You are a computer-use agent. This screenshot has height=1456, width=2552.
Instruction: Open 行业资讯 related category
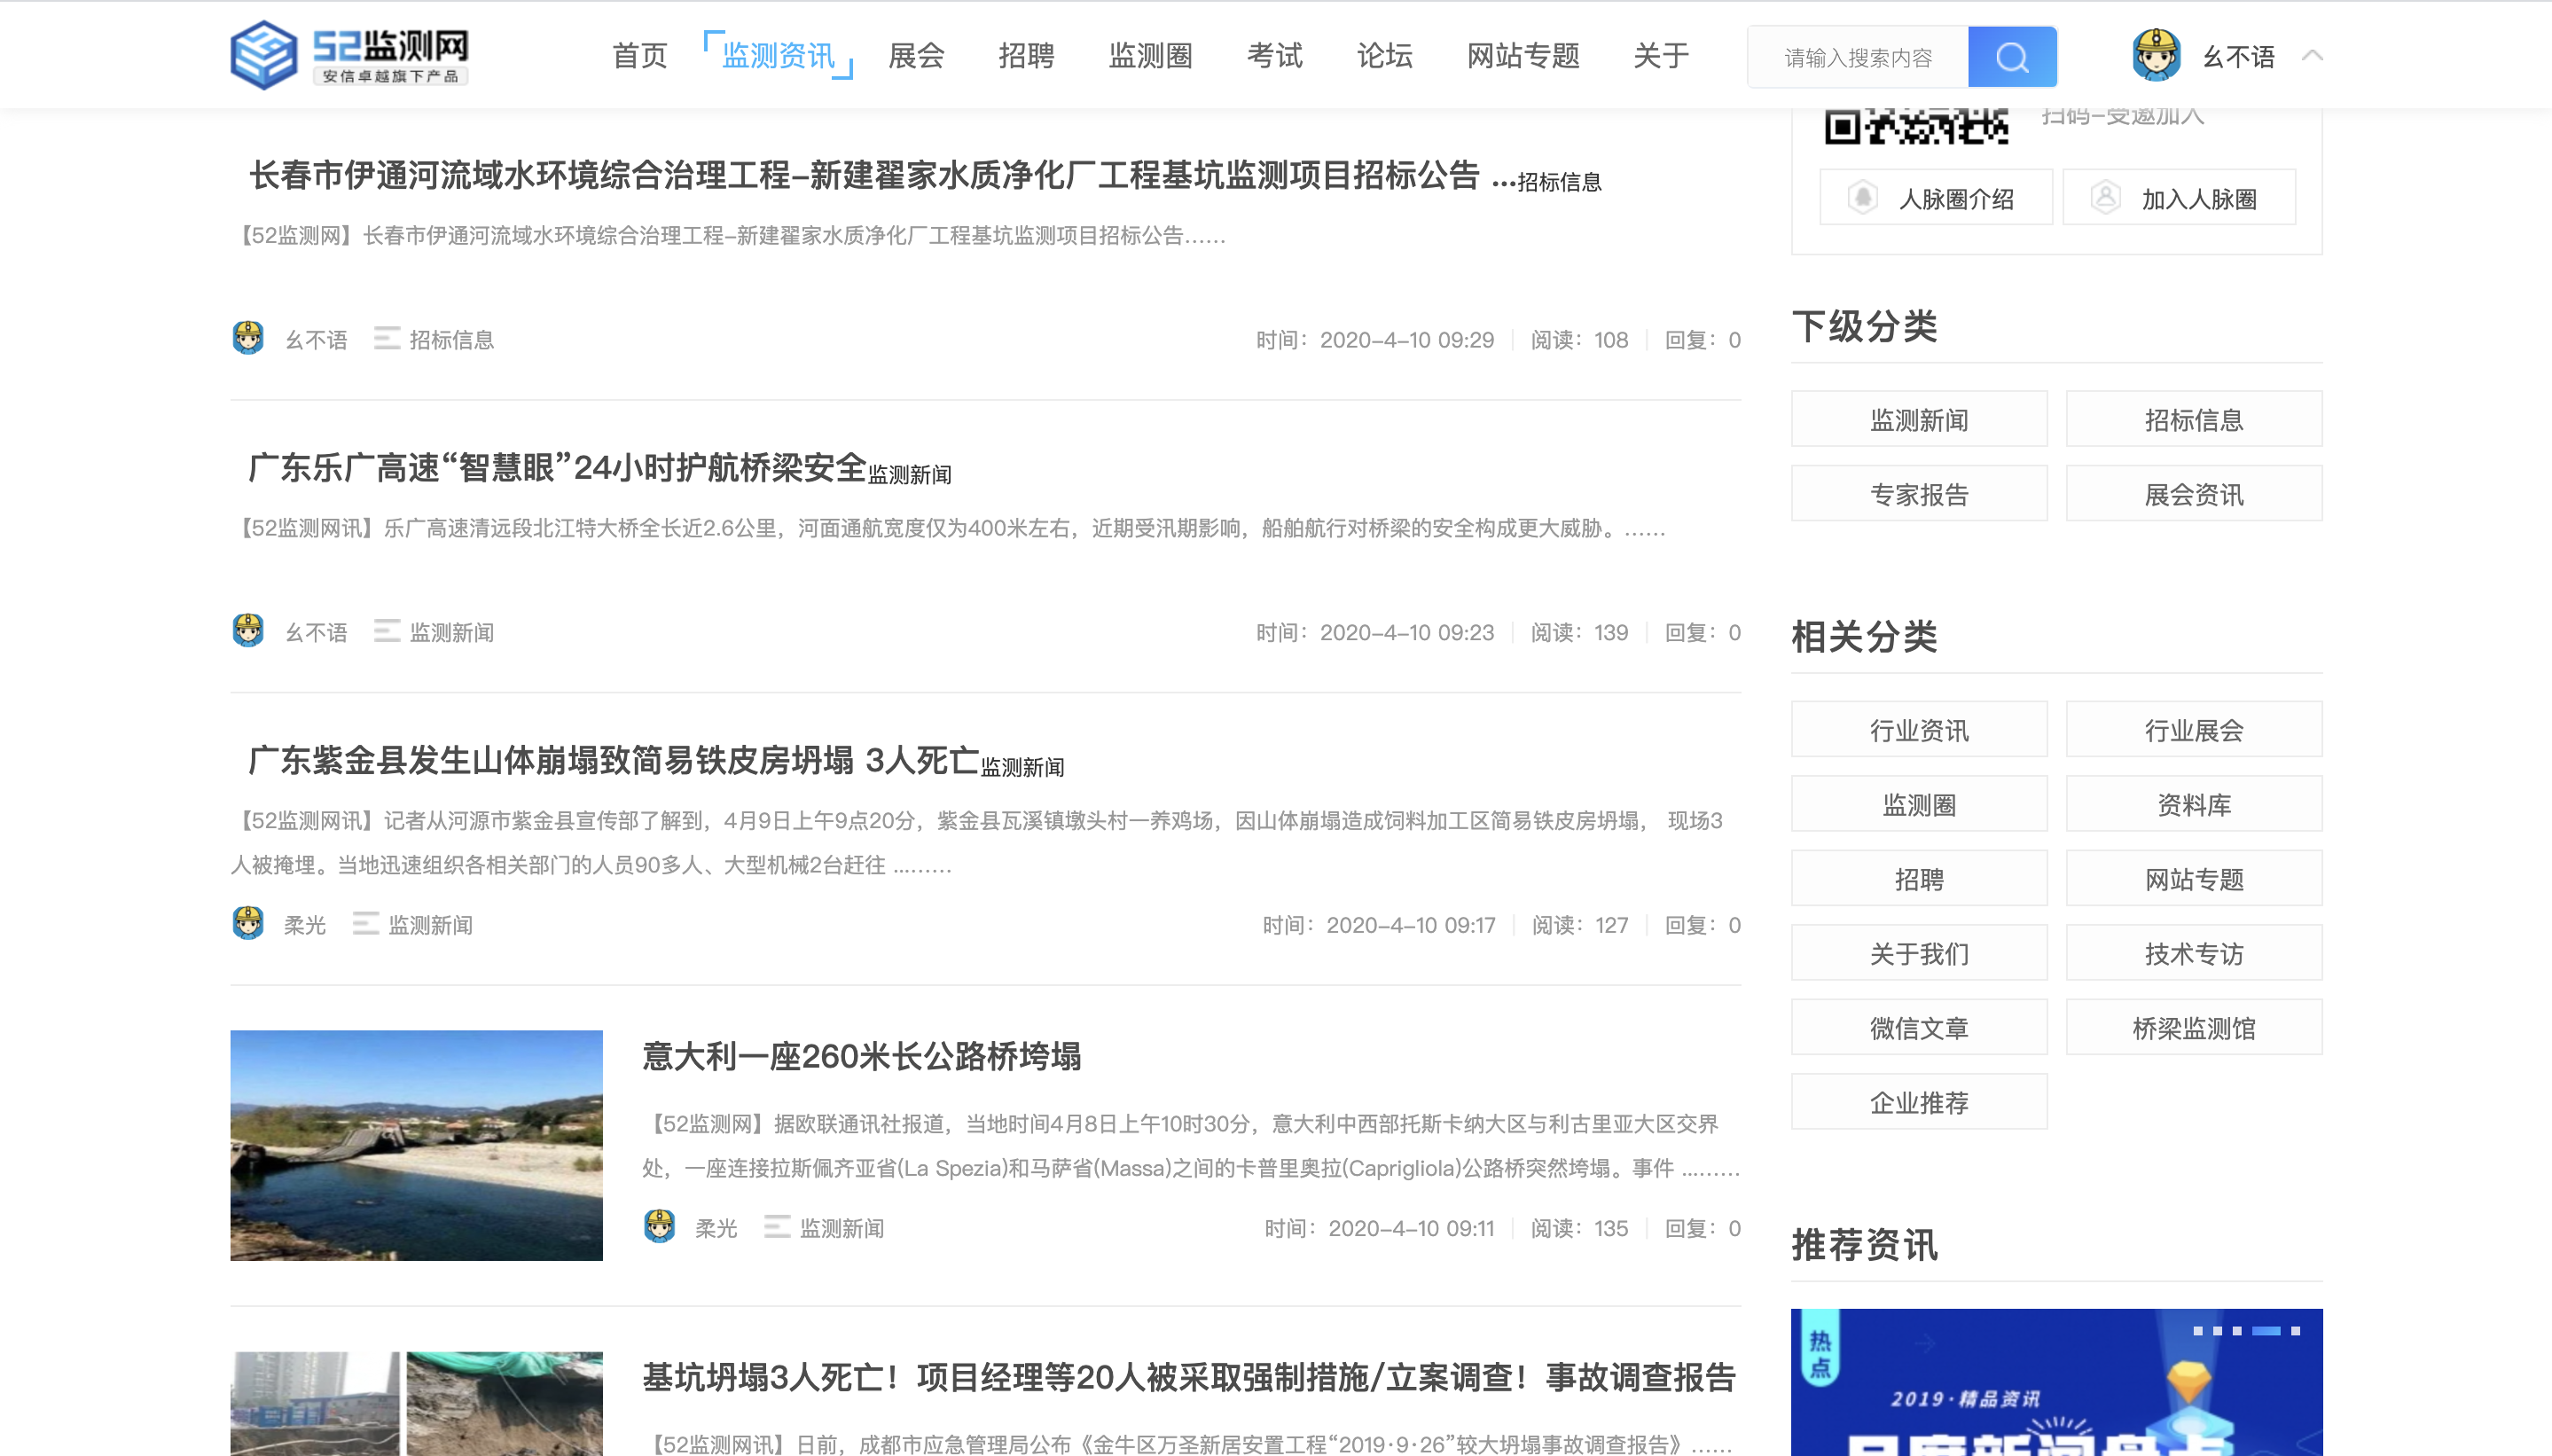click(x=1919, y=730)
